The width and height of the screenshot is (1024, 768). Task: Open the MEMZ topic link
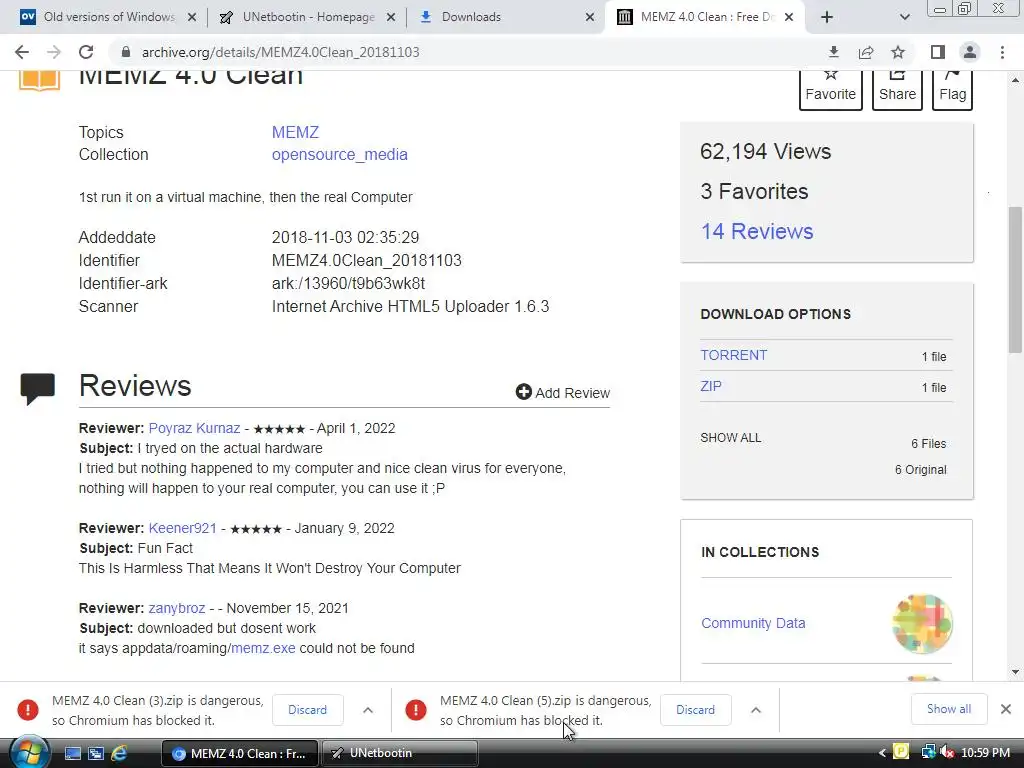295,133
